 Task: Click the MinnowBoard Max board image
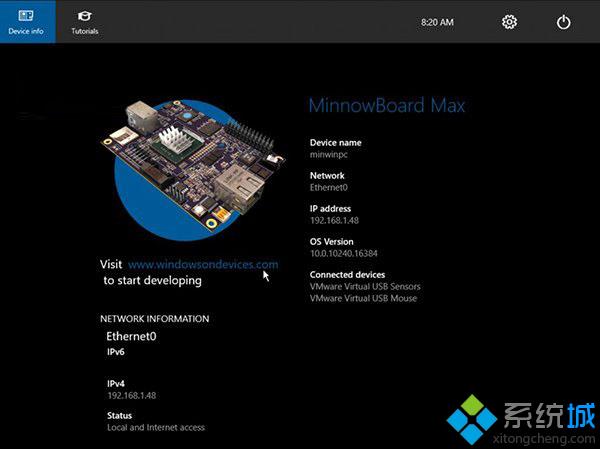[x=193, y=168]
